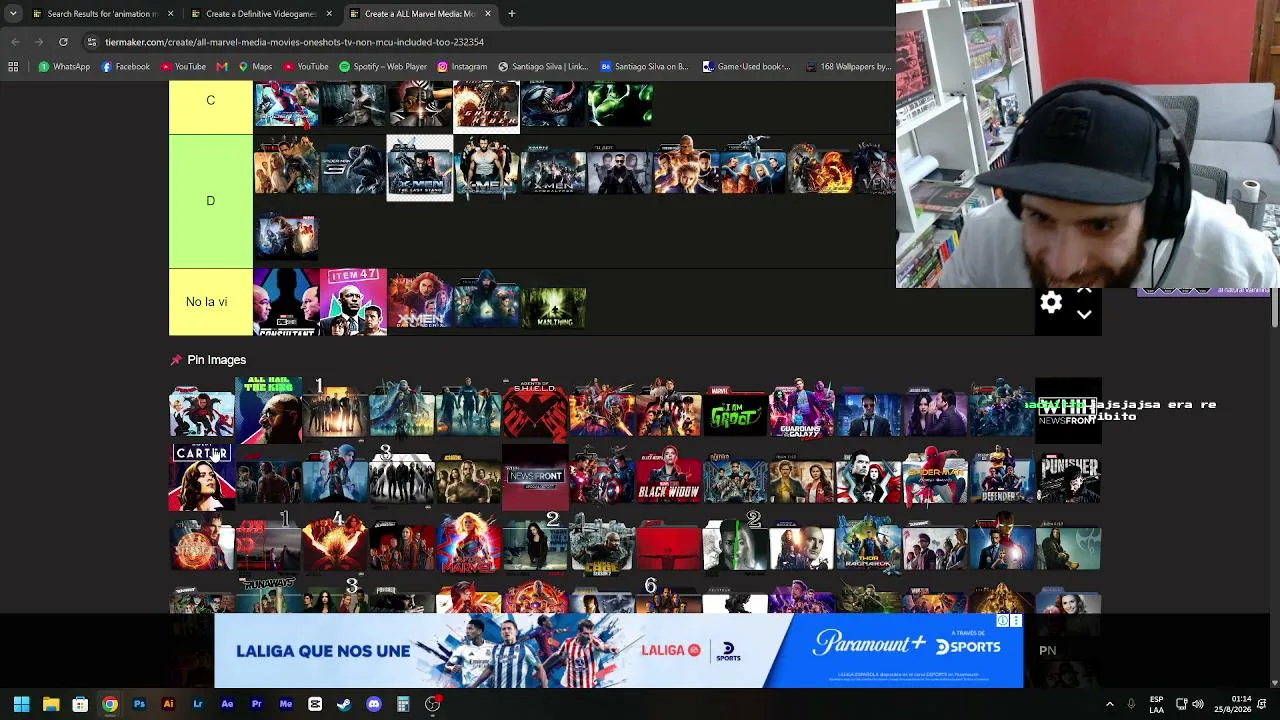Screen dimensions: 1280x720
Task: Move the tier row down with the arrow
Action: [x=1084, y=314]
